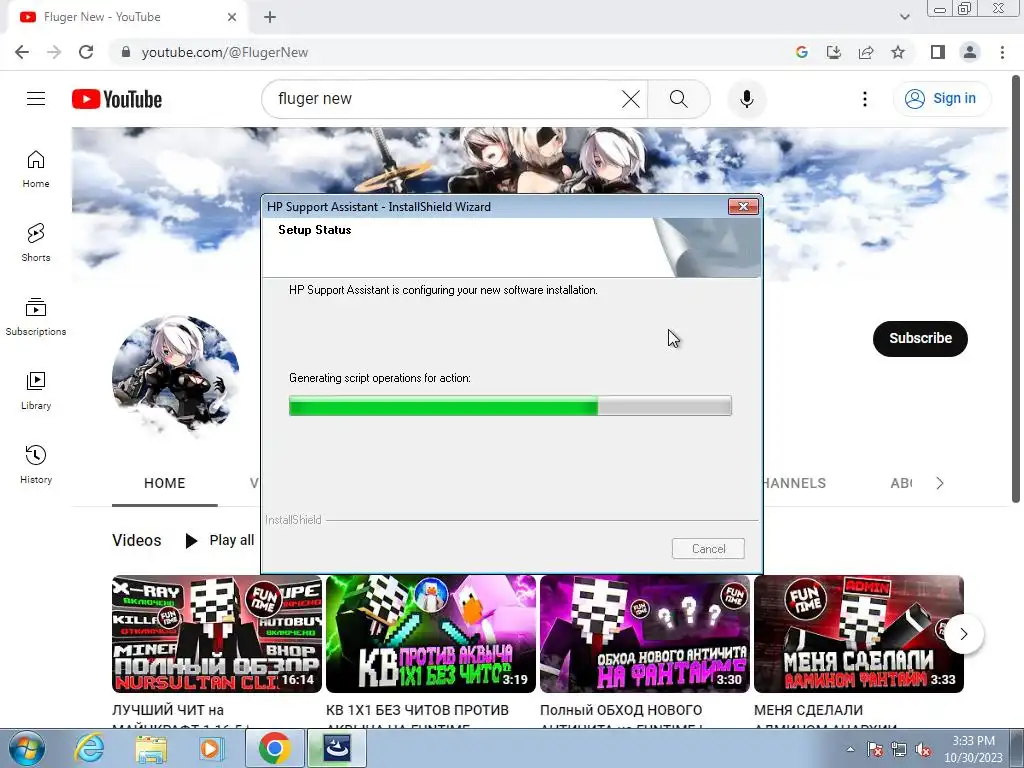Open the Action Center flag icon
This screenshot has width=1024, height=768.
875,749
